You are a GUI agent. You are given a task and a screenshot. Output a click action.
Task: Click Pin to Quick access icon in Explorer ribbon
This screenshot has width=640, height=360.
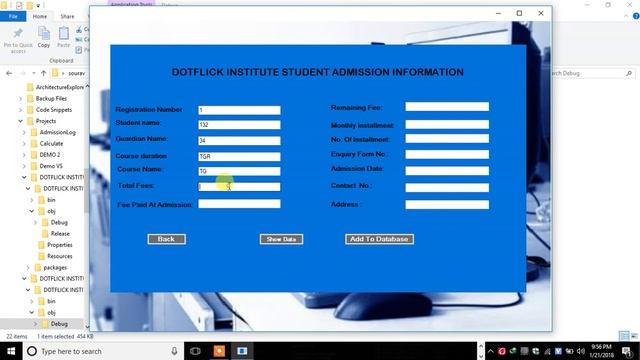pyautogui.click(x=18, y=33)
